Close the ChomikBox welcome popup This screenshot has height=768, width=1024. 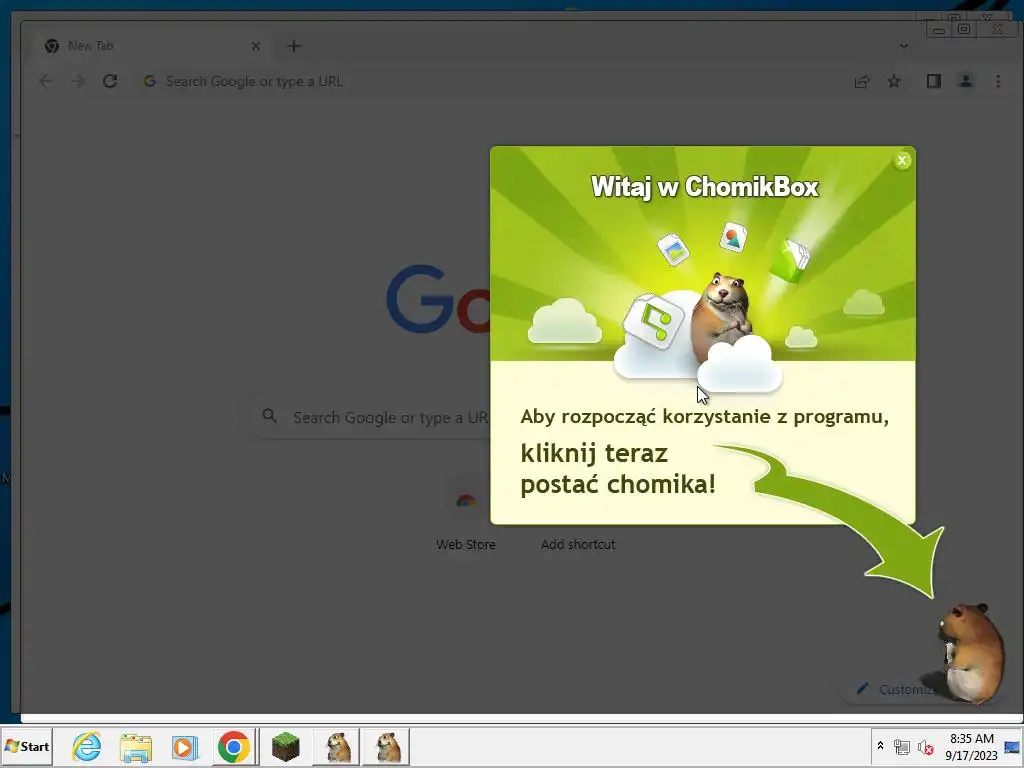point(902,161)
